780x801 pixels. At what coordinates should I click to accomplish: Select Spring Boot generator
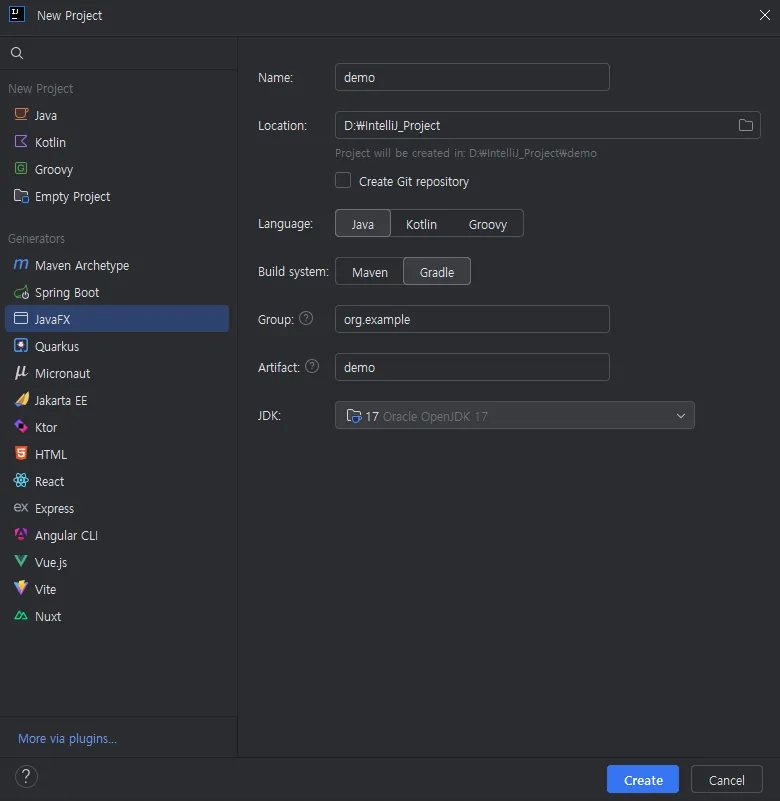117,292
